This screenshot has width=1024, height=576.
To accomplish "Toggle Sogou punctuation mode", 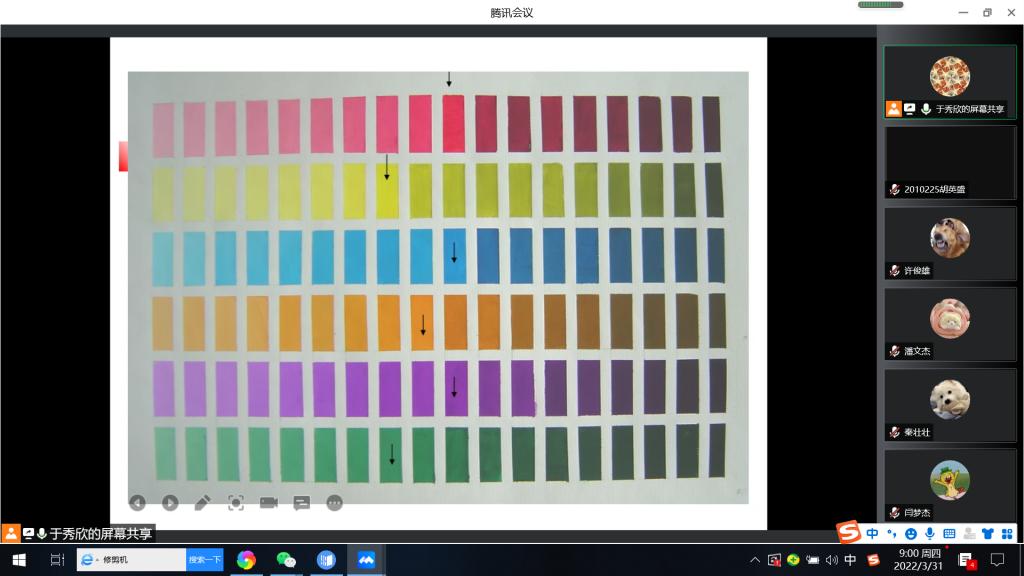I will pos(892,533).
